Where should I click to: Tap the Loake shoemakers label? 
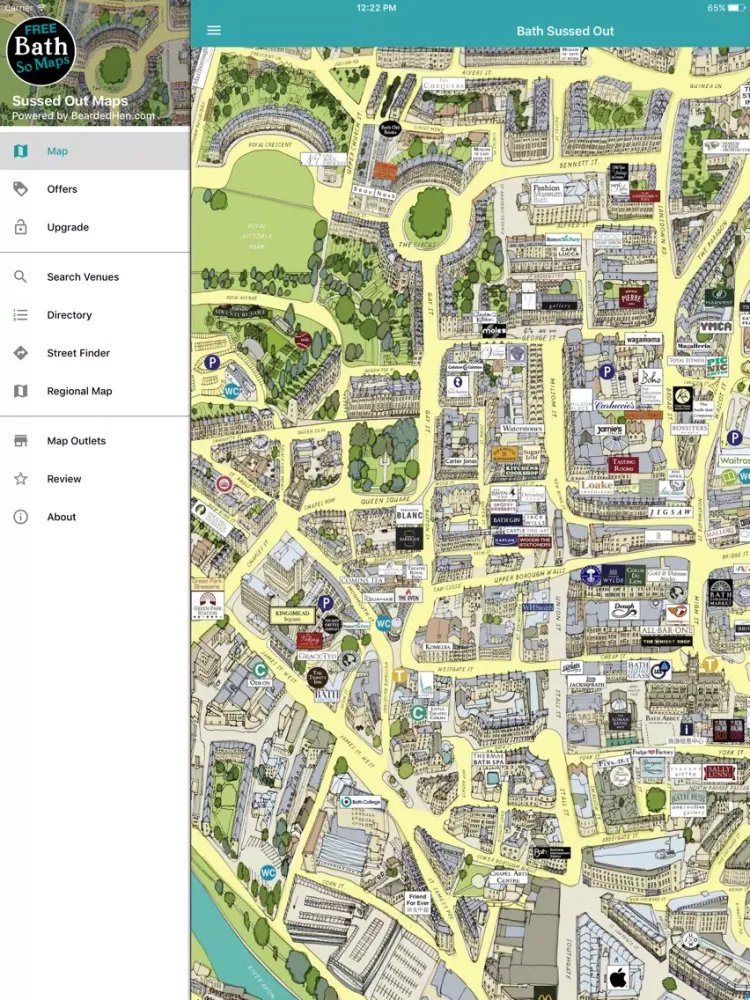(x=596, y=487)
